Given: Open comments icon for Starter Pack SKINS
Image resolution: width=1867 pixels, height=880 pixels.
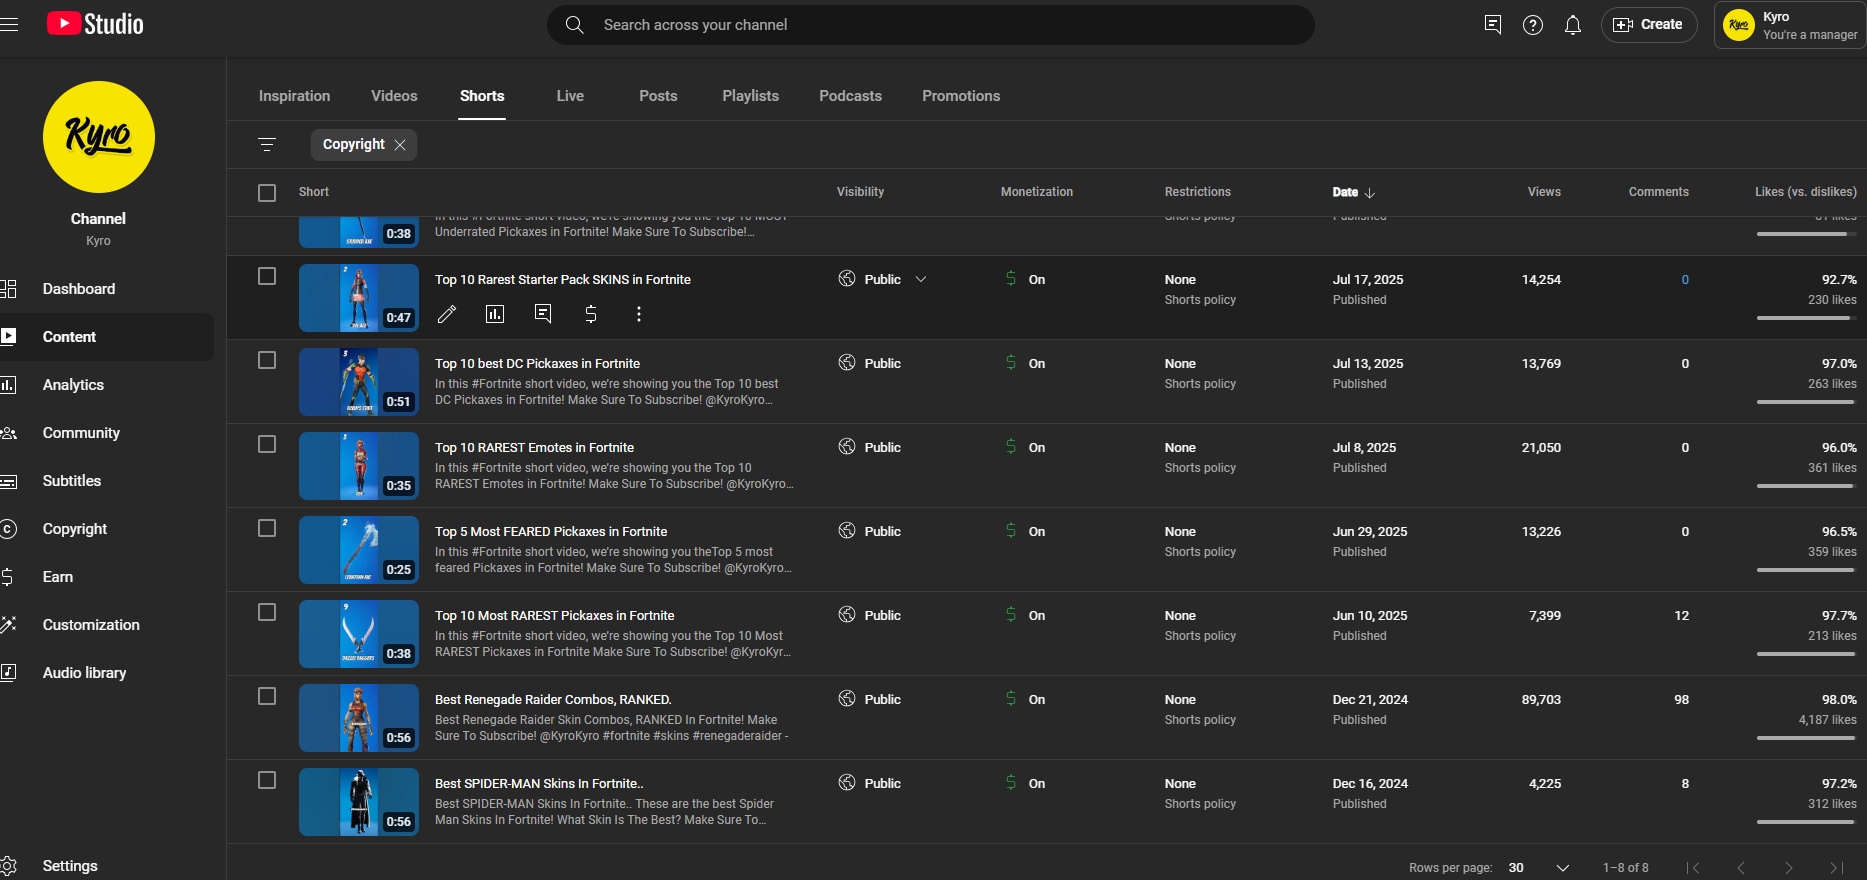Looking at the screenshot, I should 543,314.
